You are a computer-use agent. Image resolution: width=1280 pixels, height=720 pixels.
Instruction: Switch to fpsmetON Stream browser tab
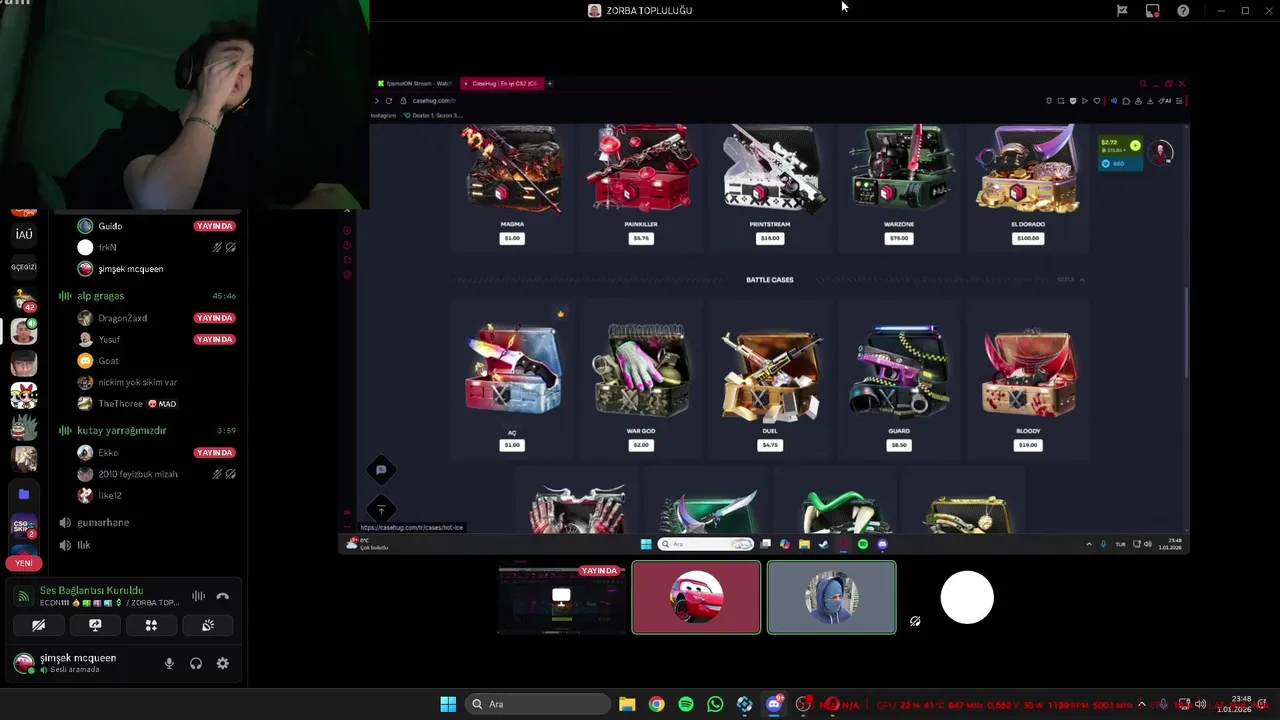coord(415,83)
